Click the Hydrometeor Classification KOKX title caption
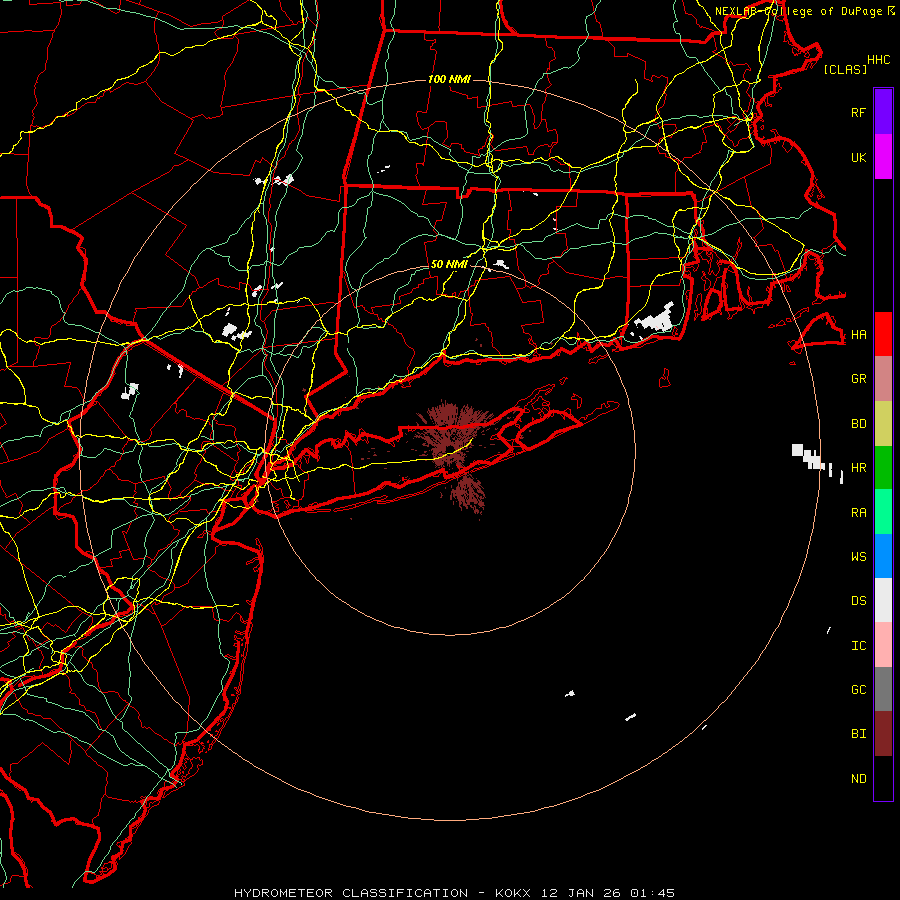This screenshot has width=900, height=900. point(454,893)
